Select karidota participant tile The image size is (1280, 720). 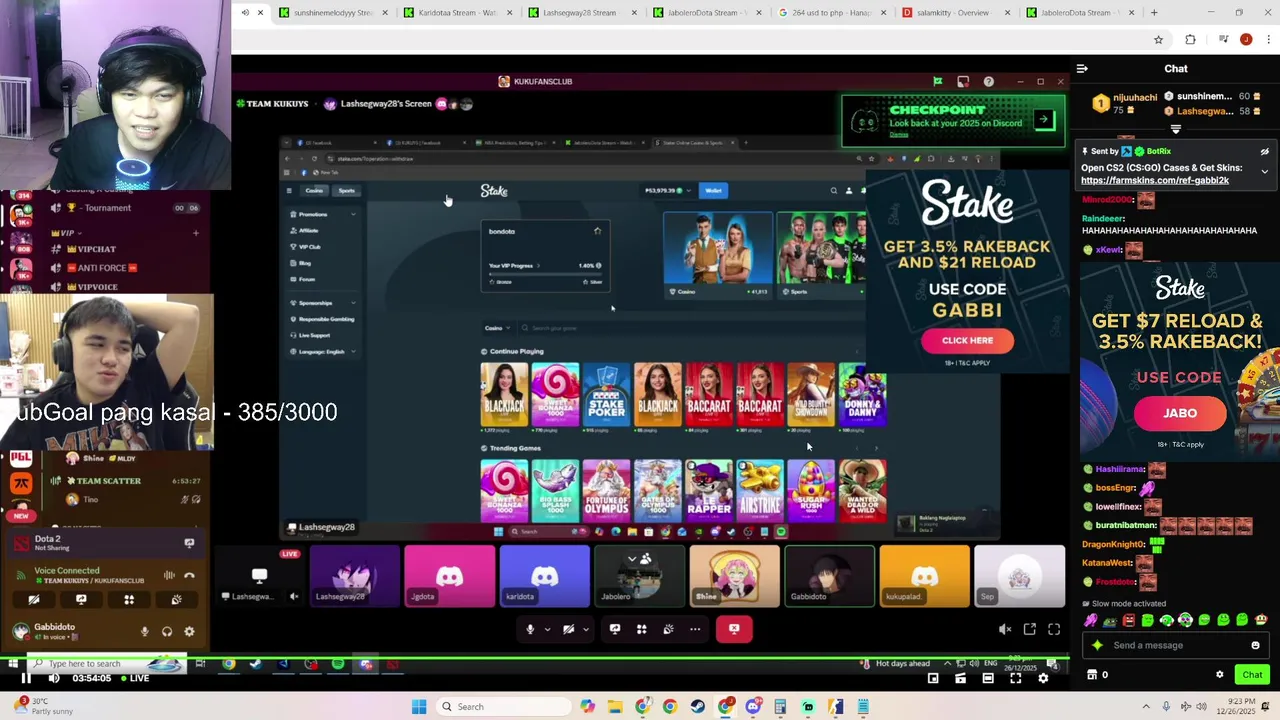[544, 576]
